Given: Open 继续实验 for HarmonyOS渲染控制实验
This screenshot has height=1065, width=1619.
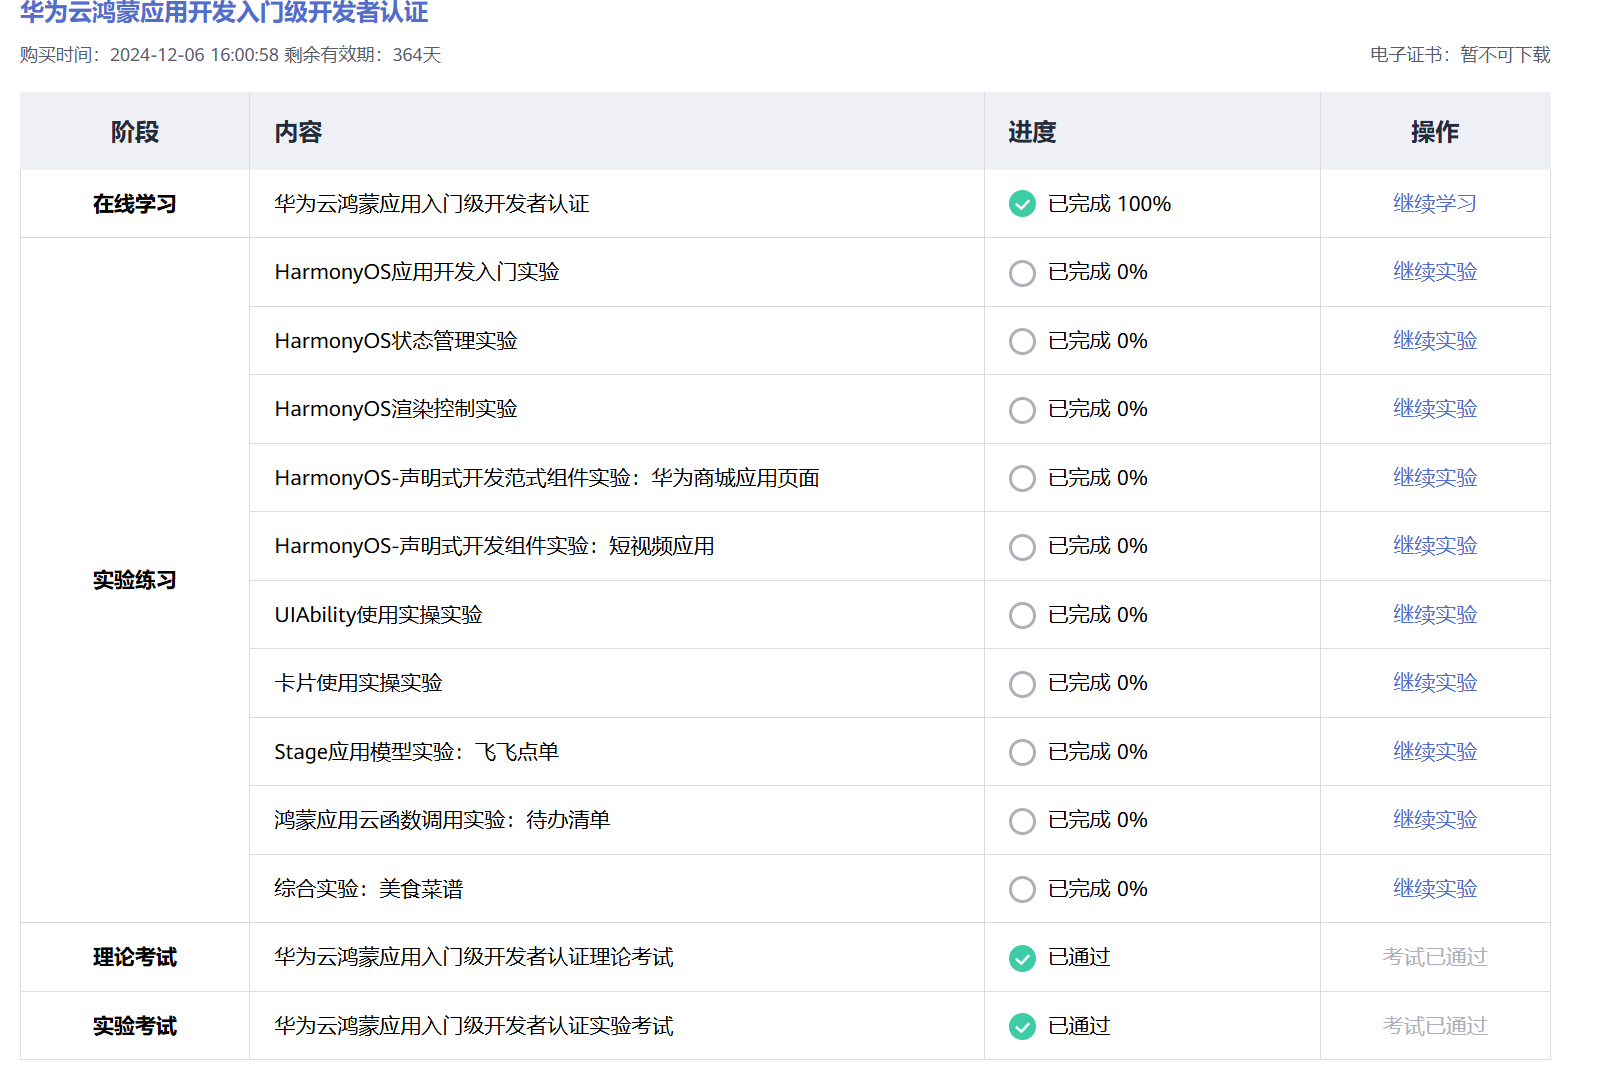Looking at the screenshot, I should click(1435, 408).
